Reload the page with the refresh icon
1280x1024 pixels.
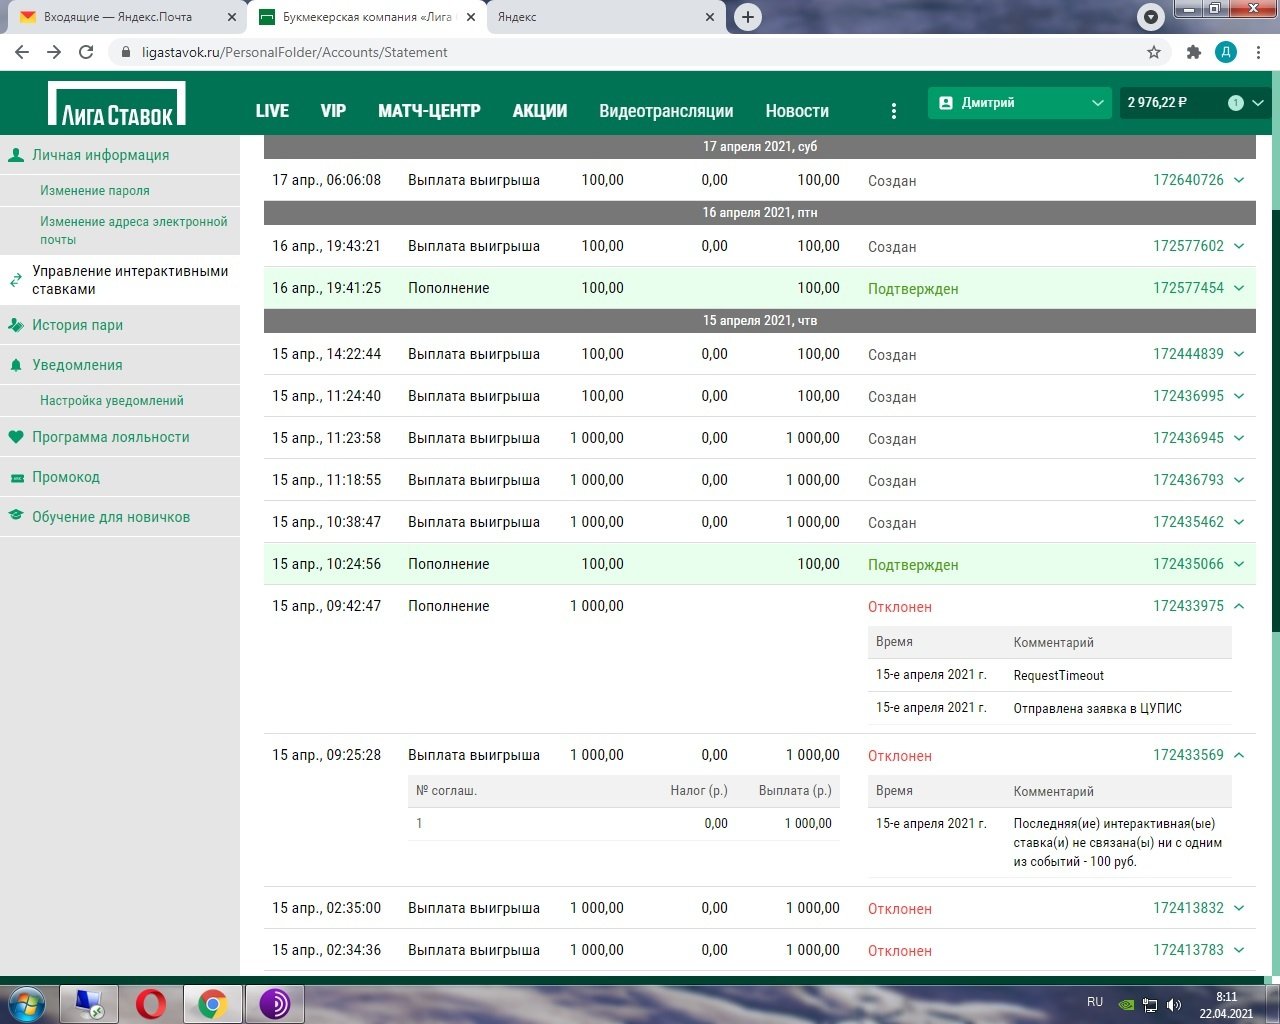click(86, 52)
